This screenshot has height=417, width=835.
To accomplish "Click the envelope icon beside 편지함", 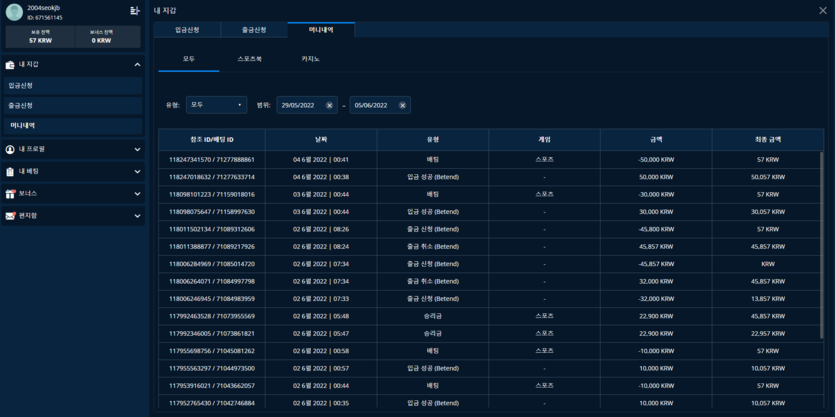I will coord(10,216).
